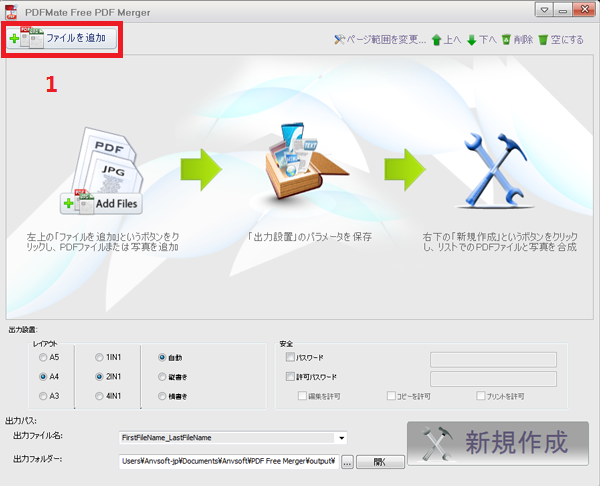Click the PDFMate app icon in title bar
Image resolution: width=600 pixels, height=486 pixels.
[x=11, y=12]
